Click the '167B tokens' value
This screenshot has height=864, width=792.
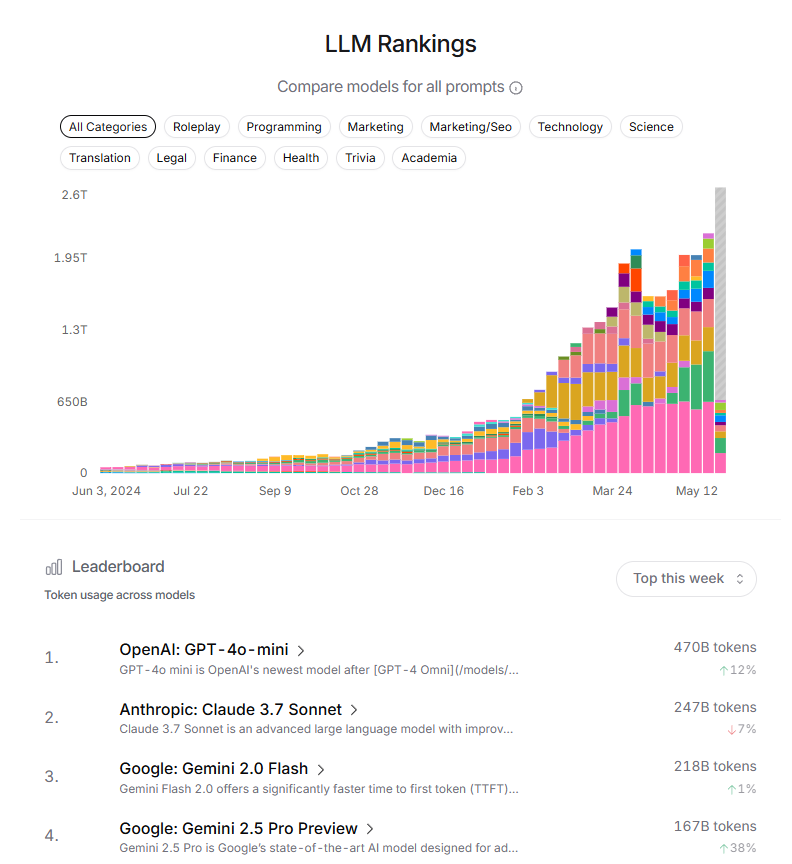tap(715, 826)
